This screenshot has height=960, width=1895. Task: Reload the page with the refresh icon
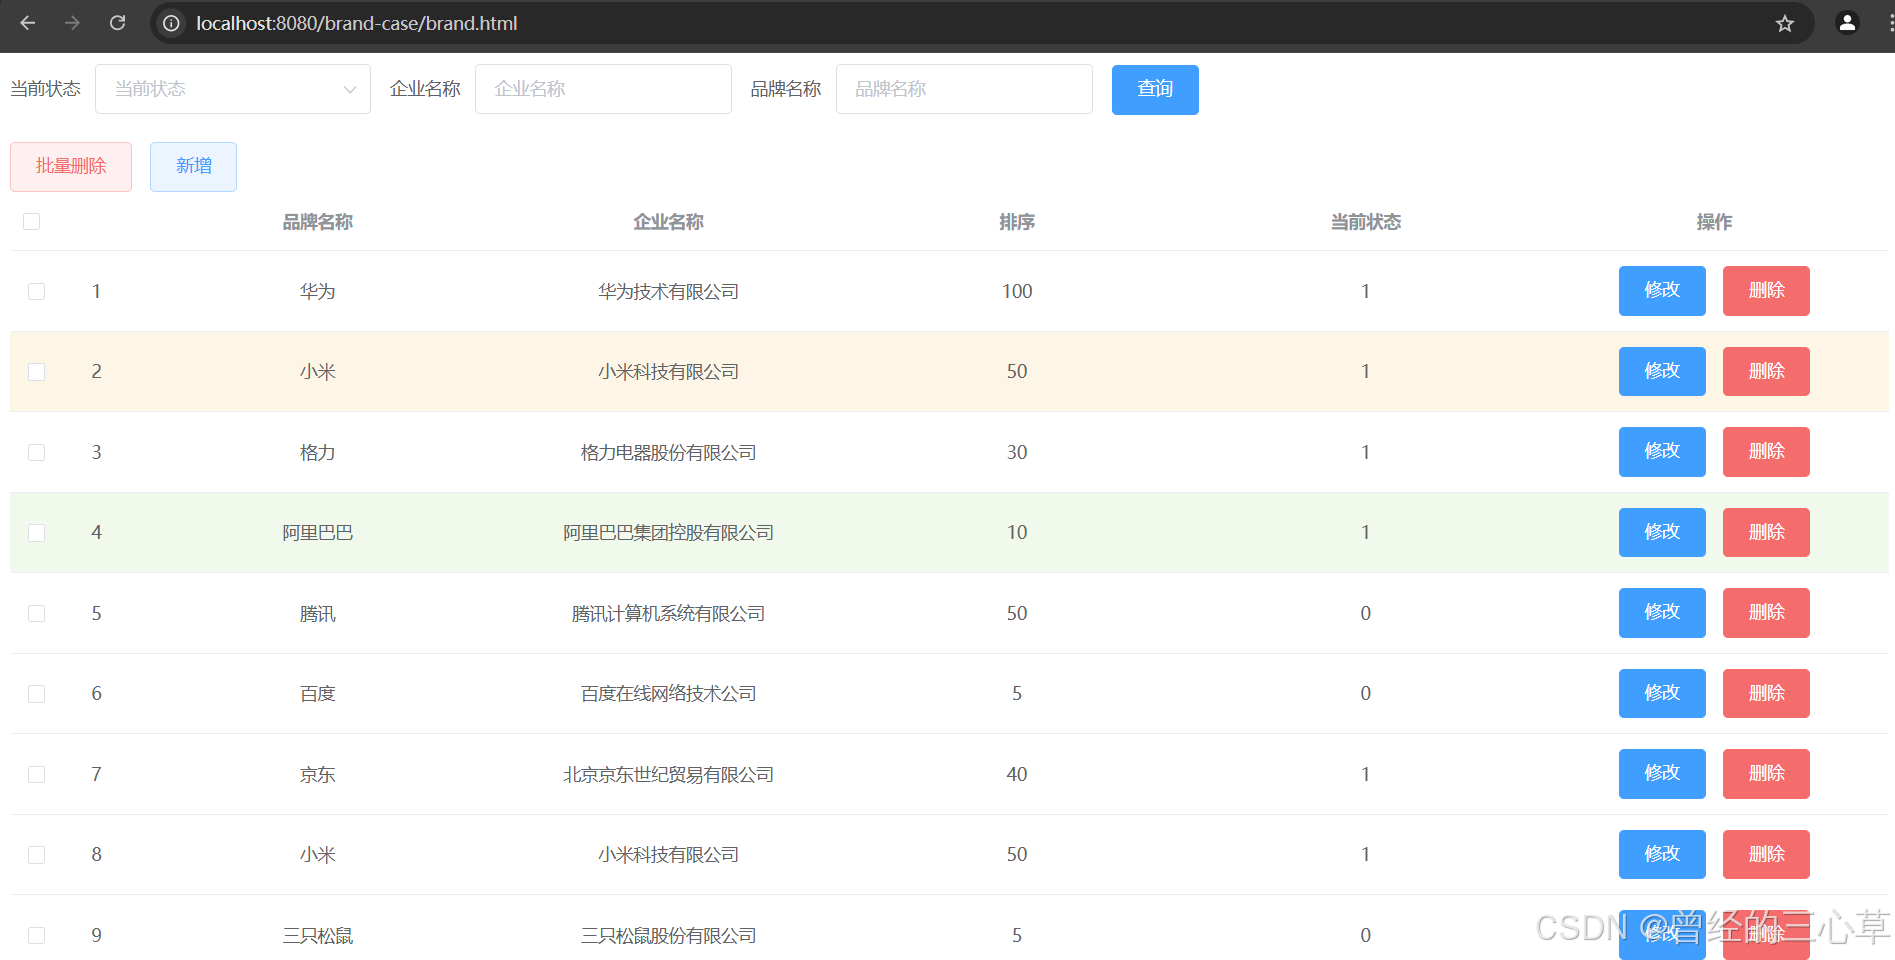pyautogui.click(x=117, y=23)
